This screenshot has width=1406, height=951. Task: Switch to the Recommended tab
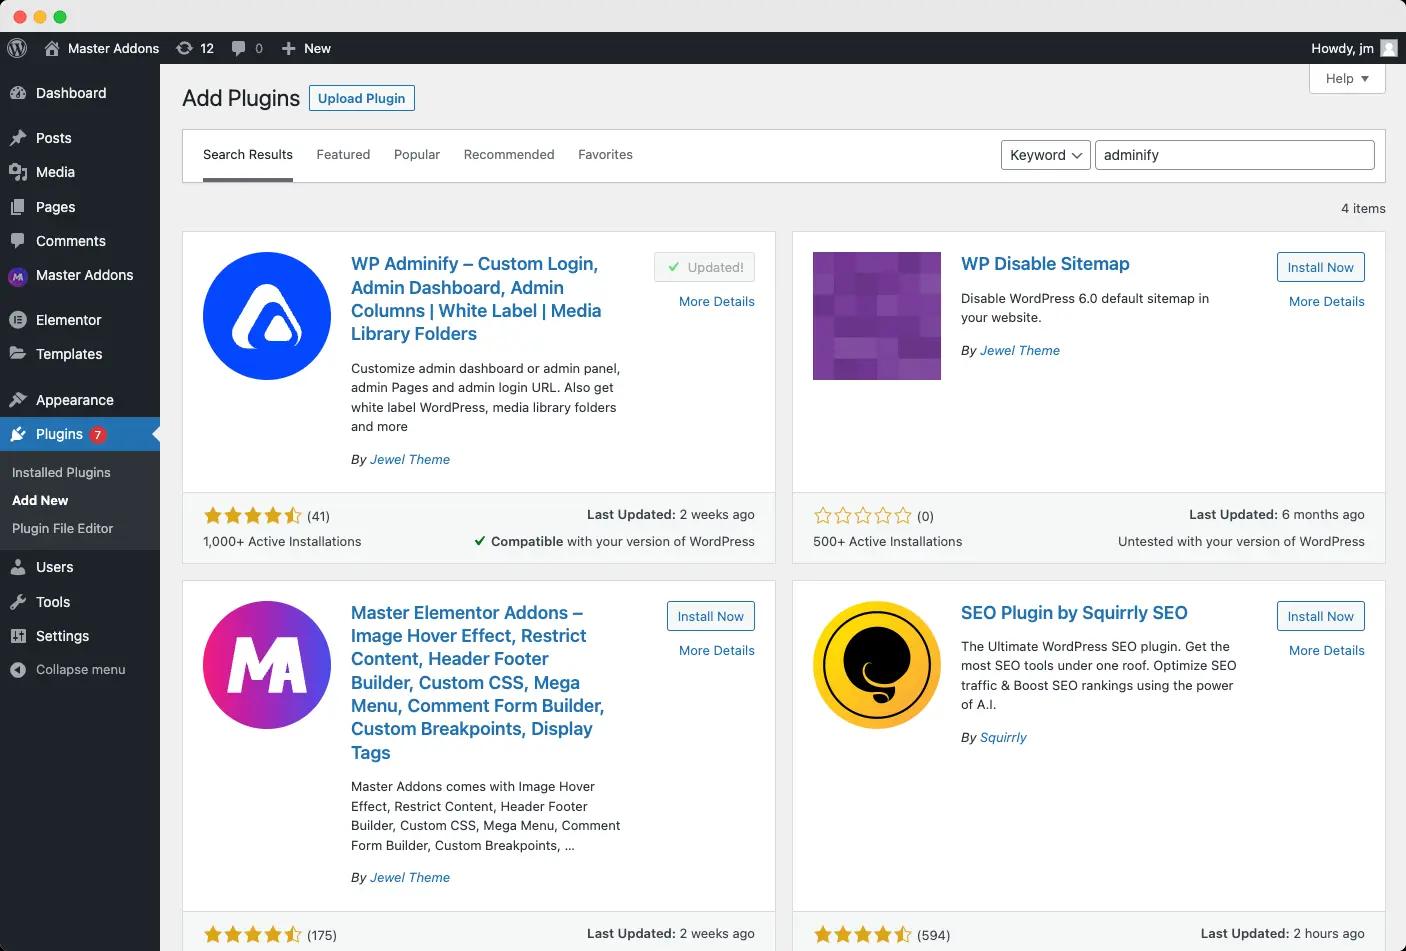(509, 155)
